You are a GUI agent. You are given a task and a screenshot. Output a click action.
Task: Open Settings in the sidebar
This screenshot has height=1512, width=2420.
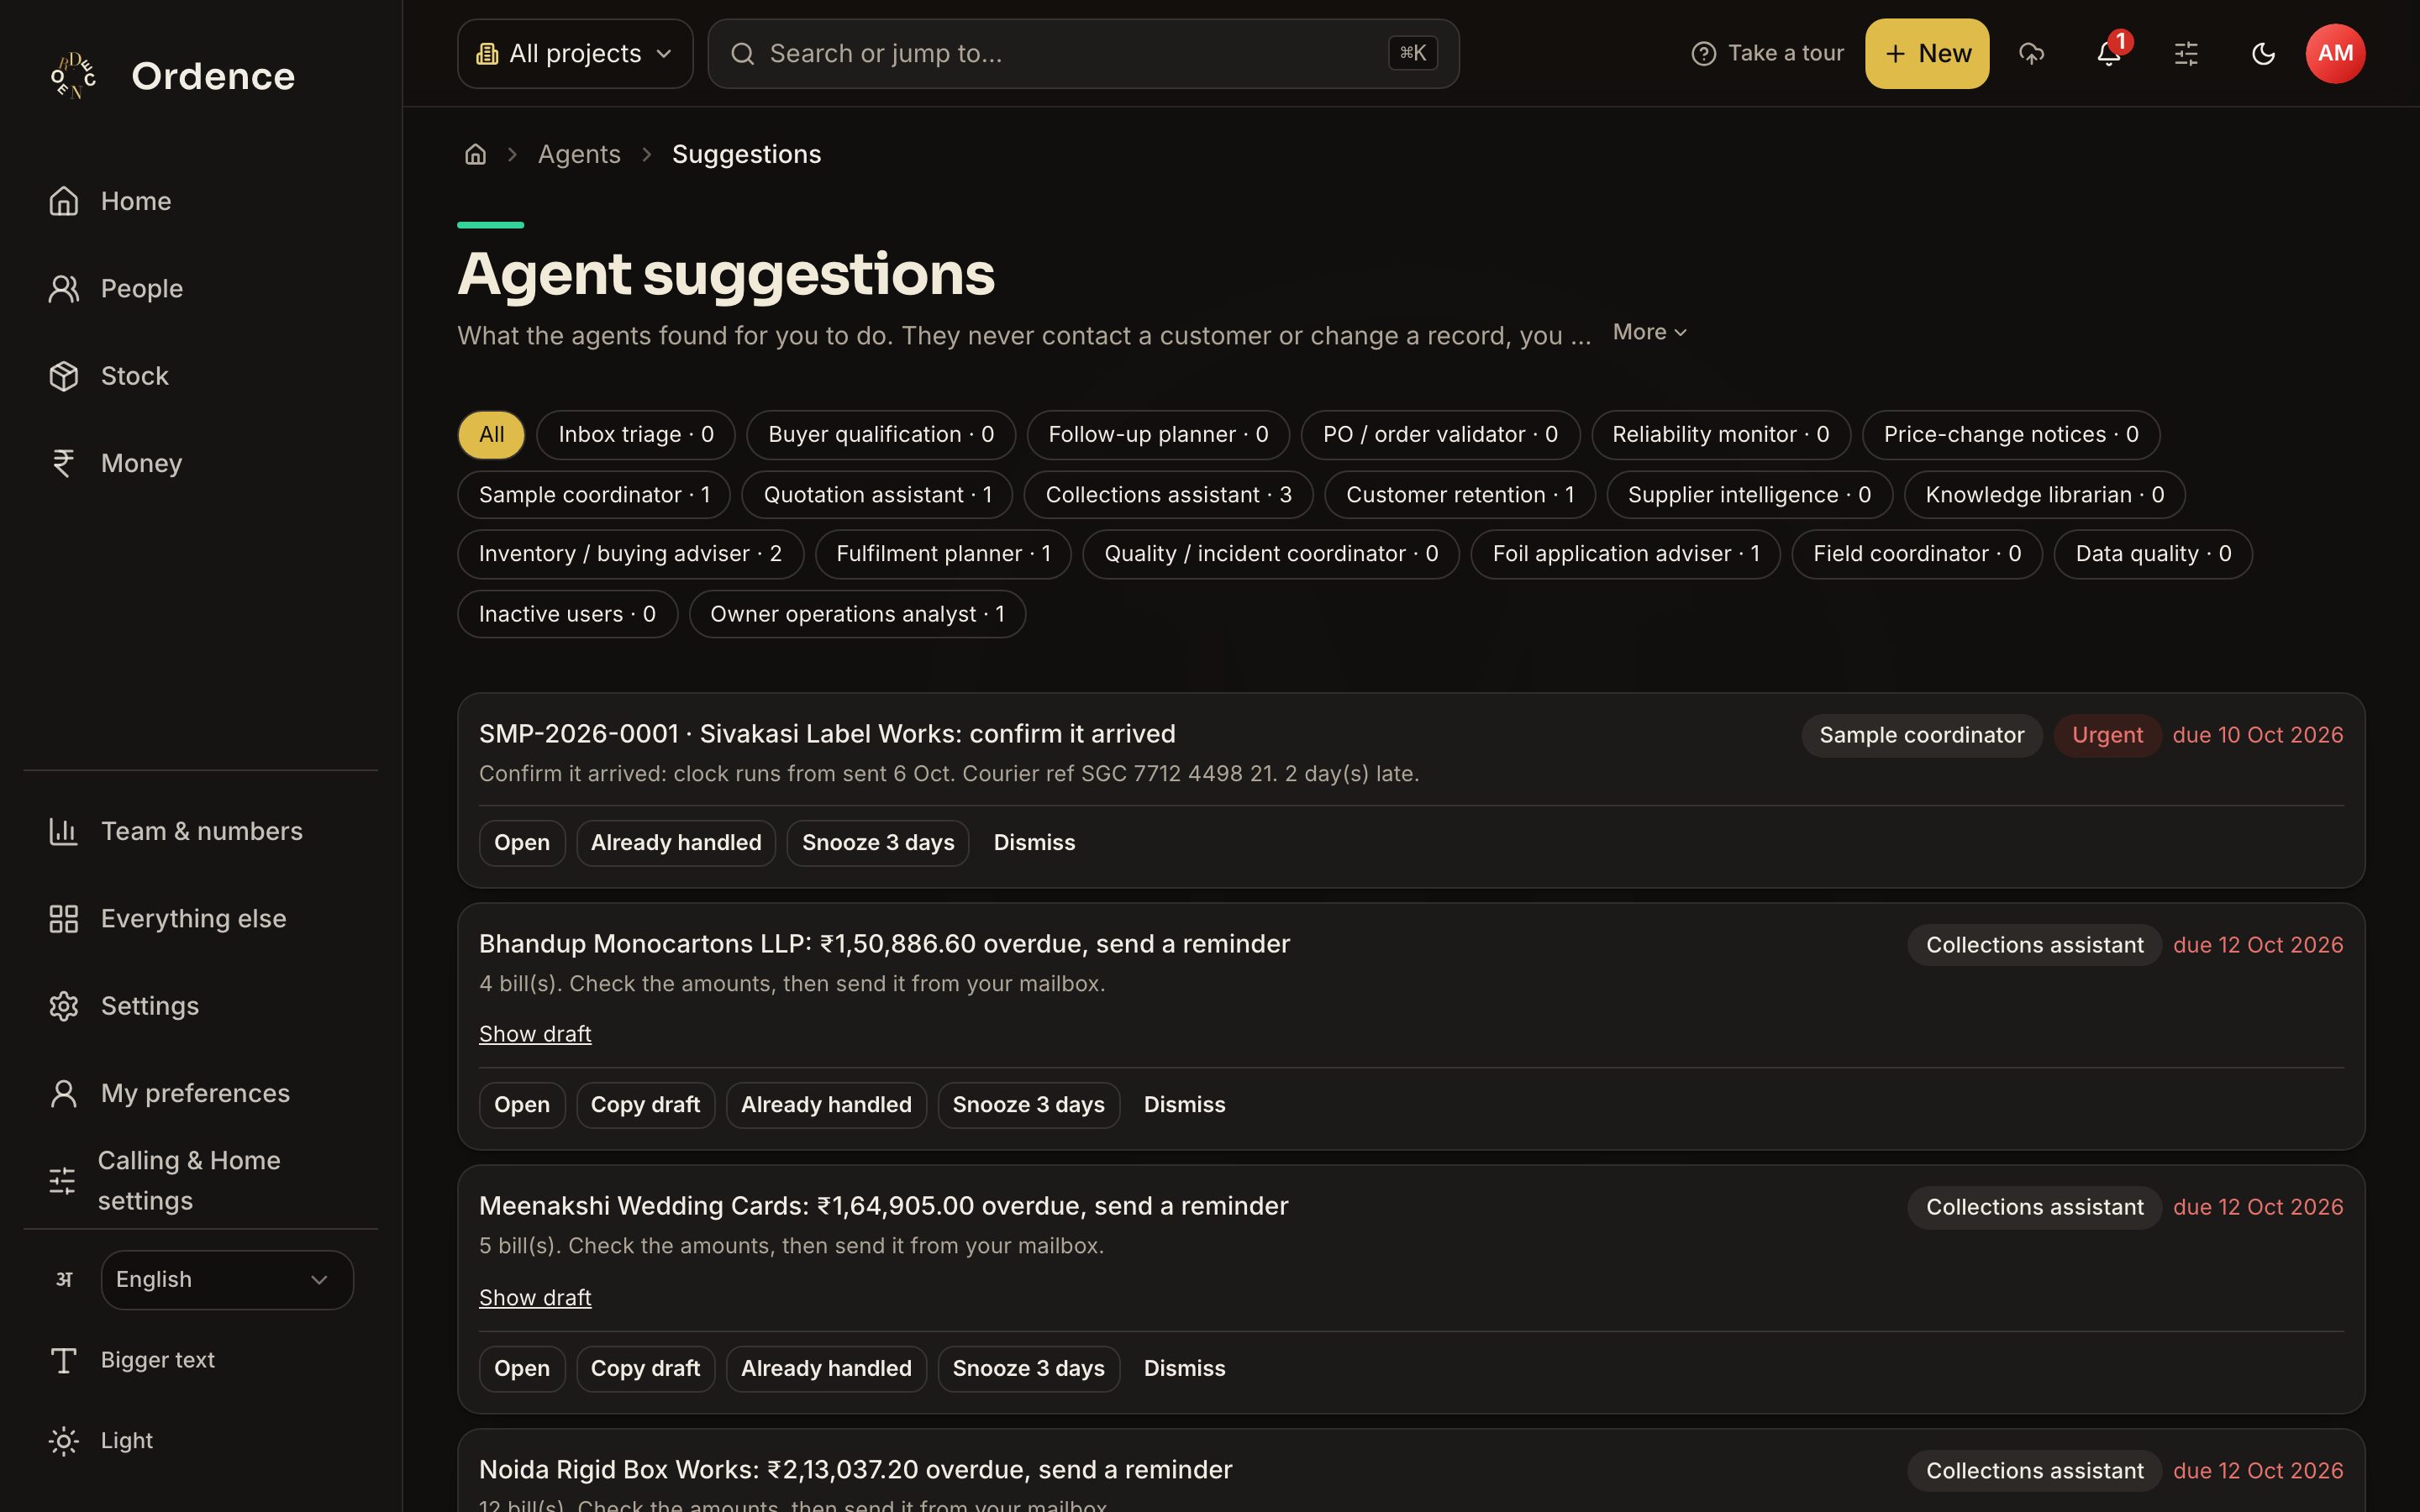coord(200,1005)
